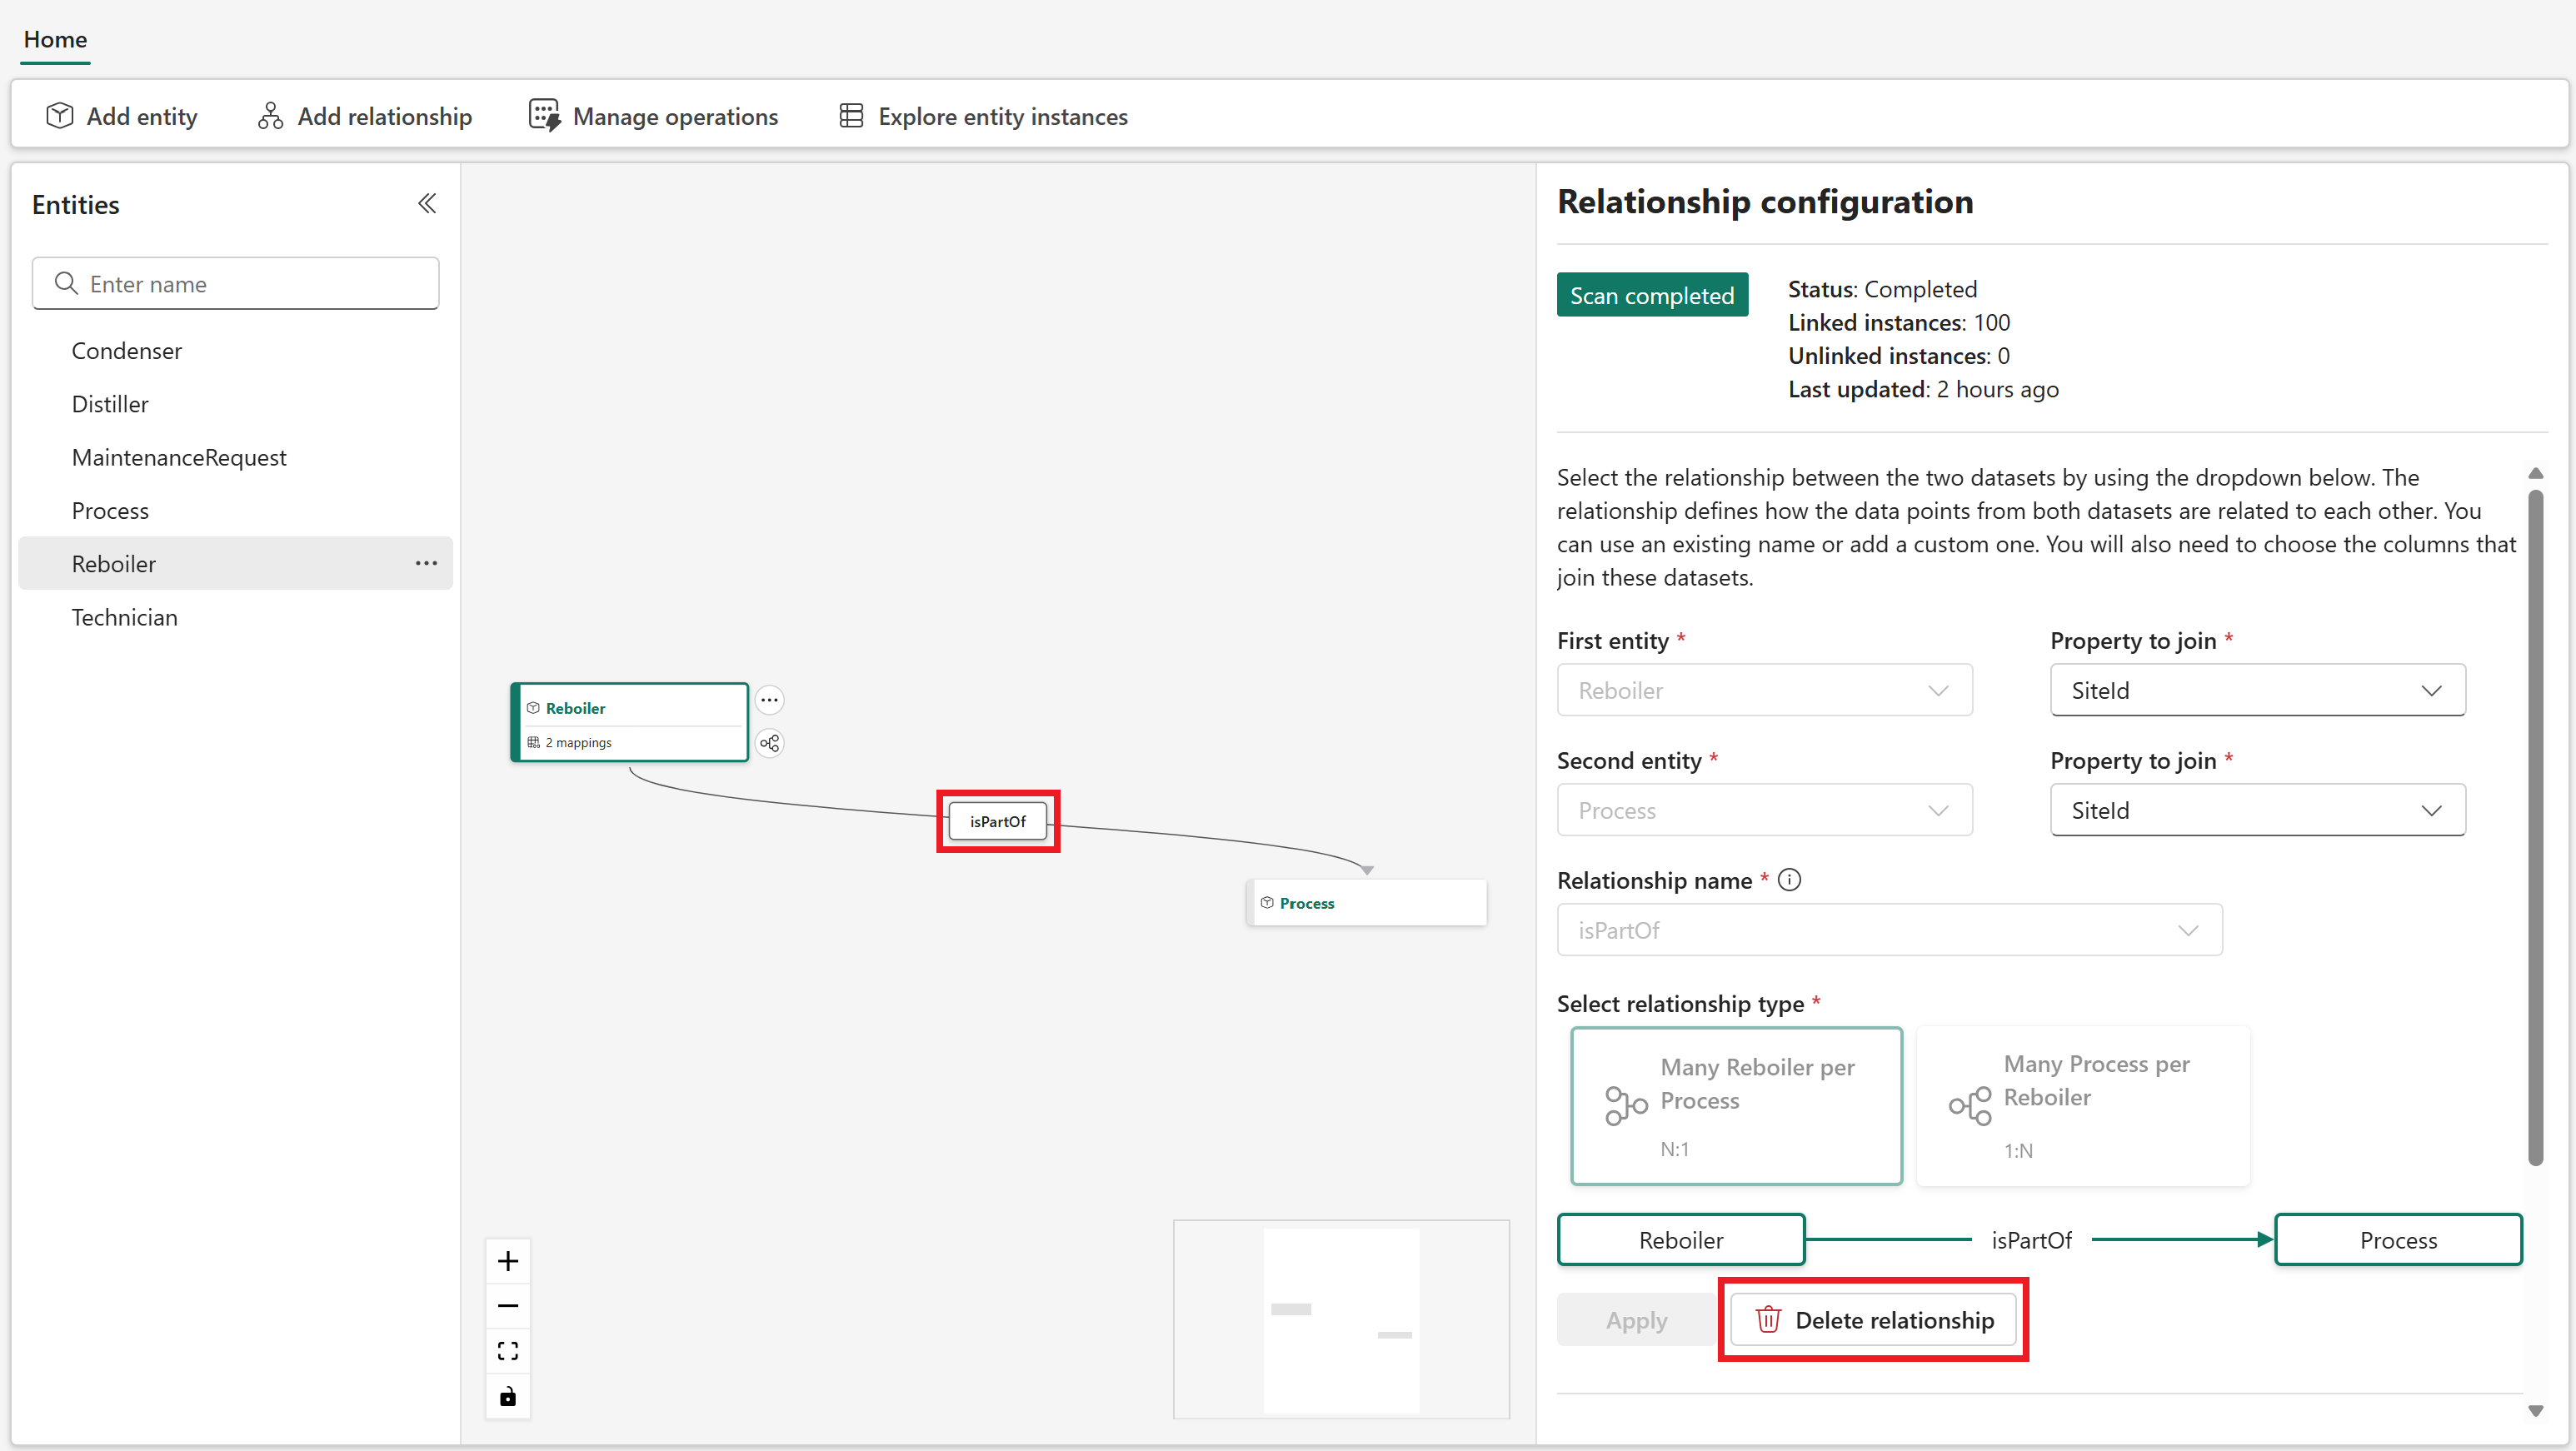Screen dimensions: 2576x1451
Task: Open the more options ellipsis for Reboiler row
Action: (x=426, y=563)
